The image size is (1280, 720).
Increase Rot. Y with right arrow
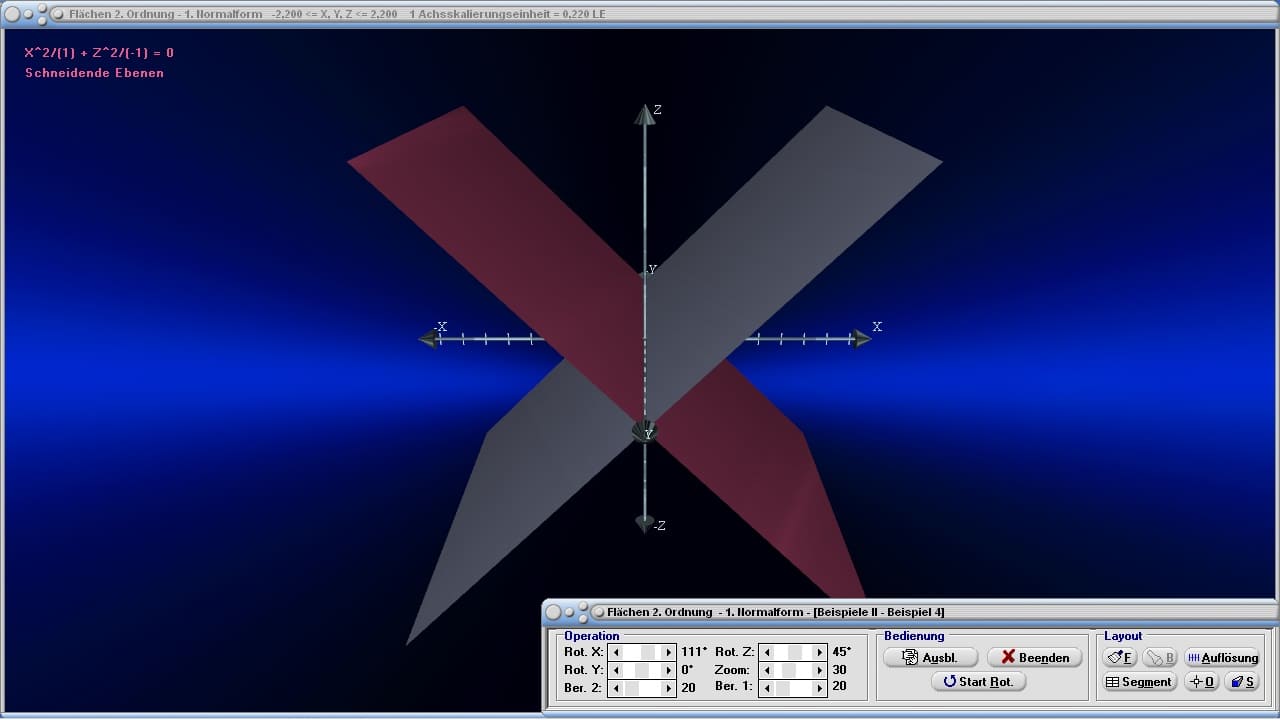click(669, 670)
